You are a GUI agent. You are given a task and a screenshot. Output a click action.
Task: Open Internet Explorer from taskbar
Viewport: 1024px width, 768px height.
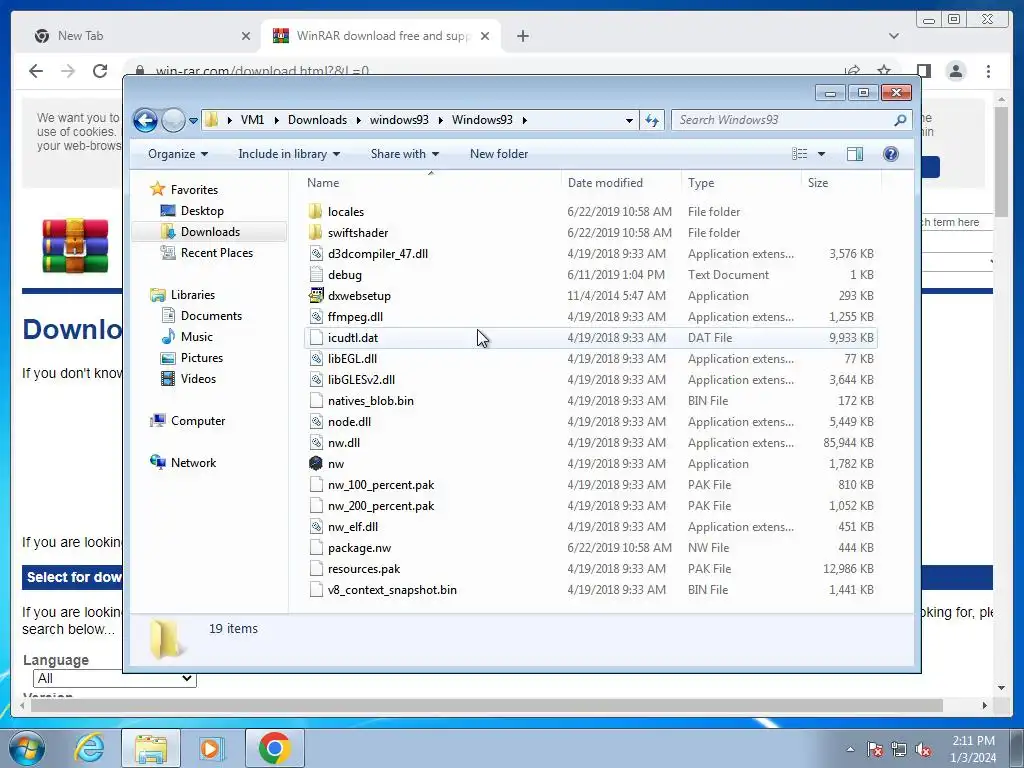tap(89, 748)
